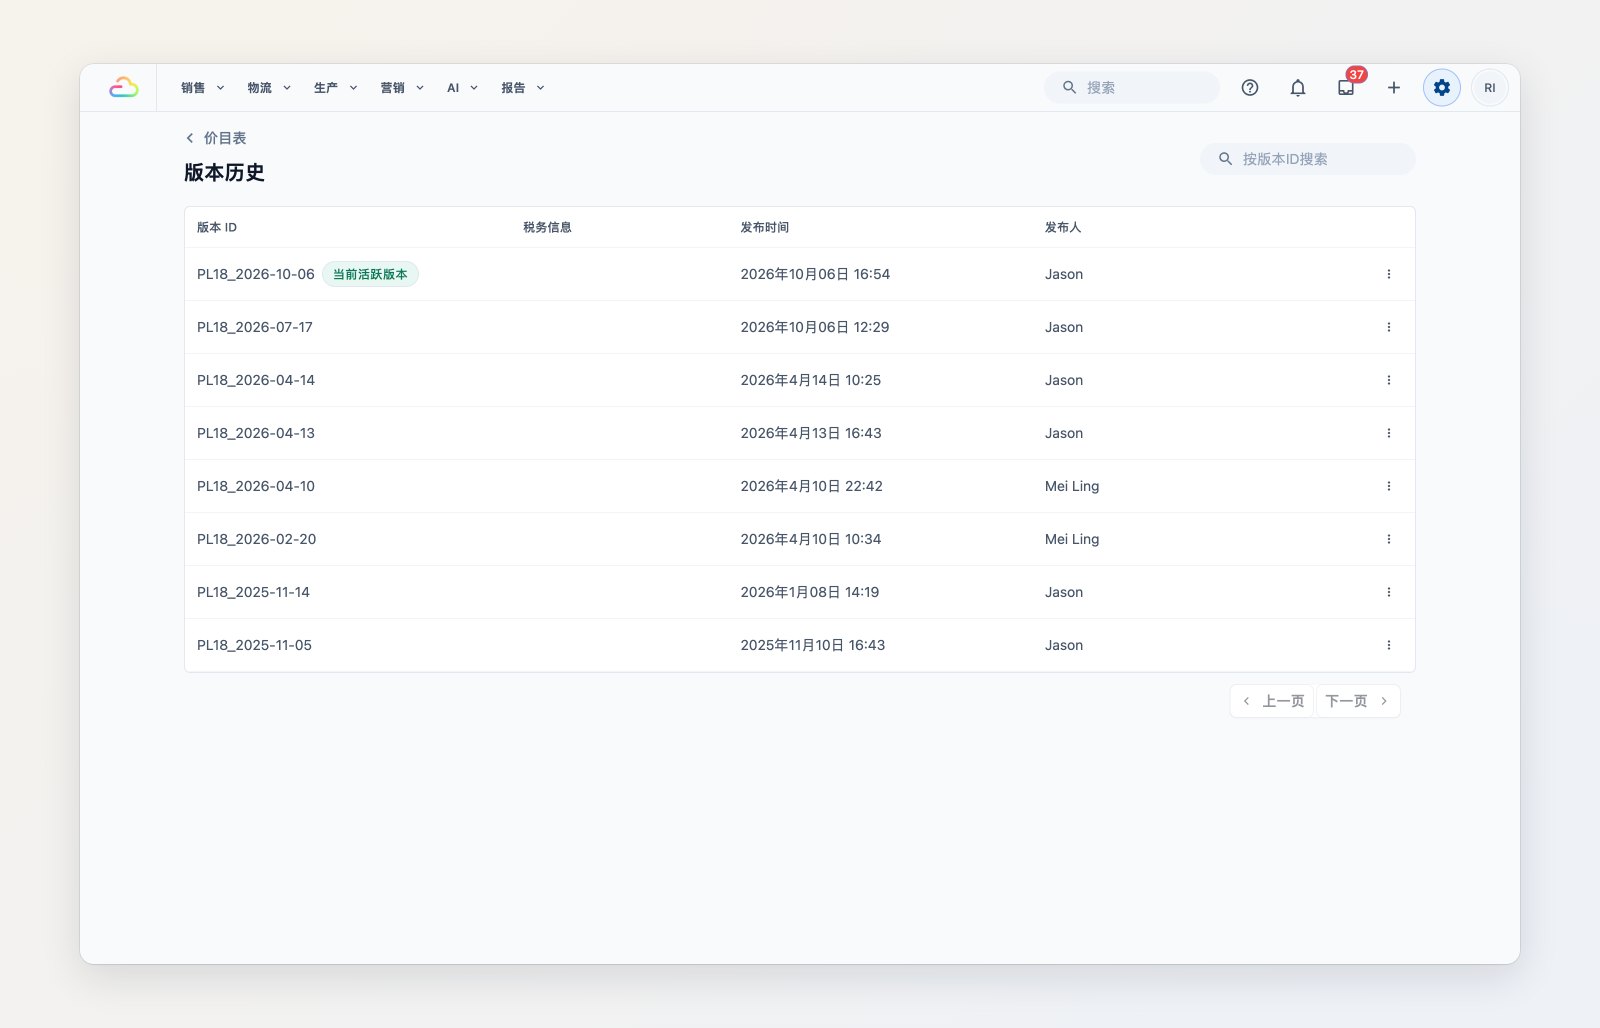Open row menu for PL18_2026-04-13
This screenshot has width=1600, height=1028.
[1389, 433]
